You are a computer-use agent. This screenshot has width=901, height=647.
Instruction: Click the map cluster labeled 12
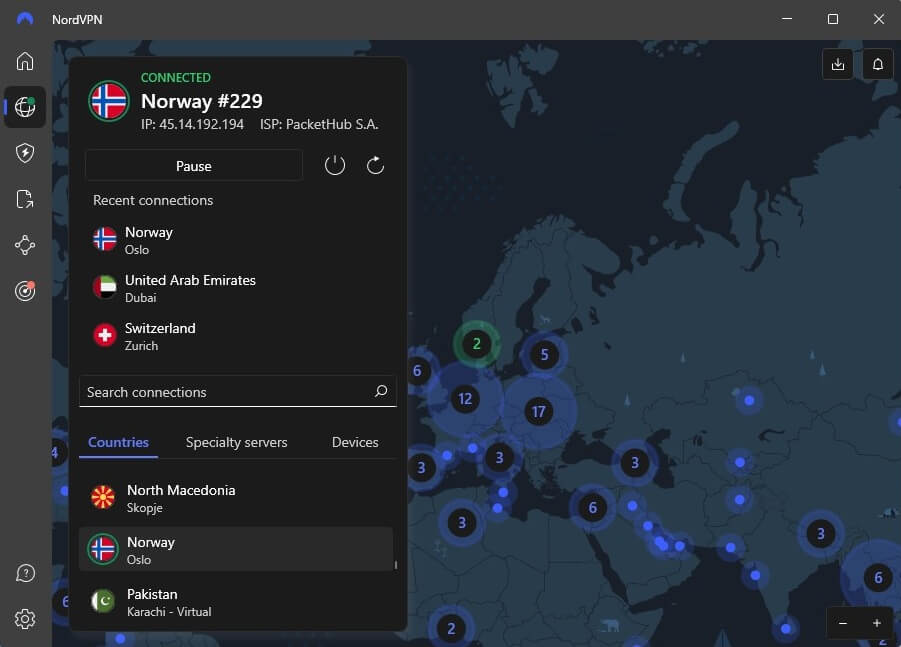click(x=465, y=398)
